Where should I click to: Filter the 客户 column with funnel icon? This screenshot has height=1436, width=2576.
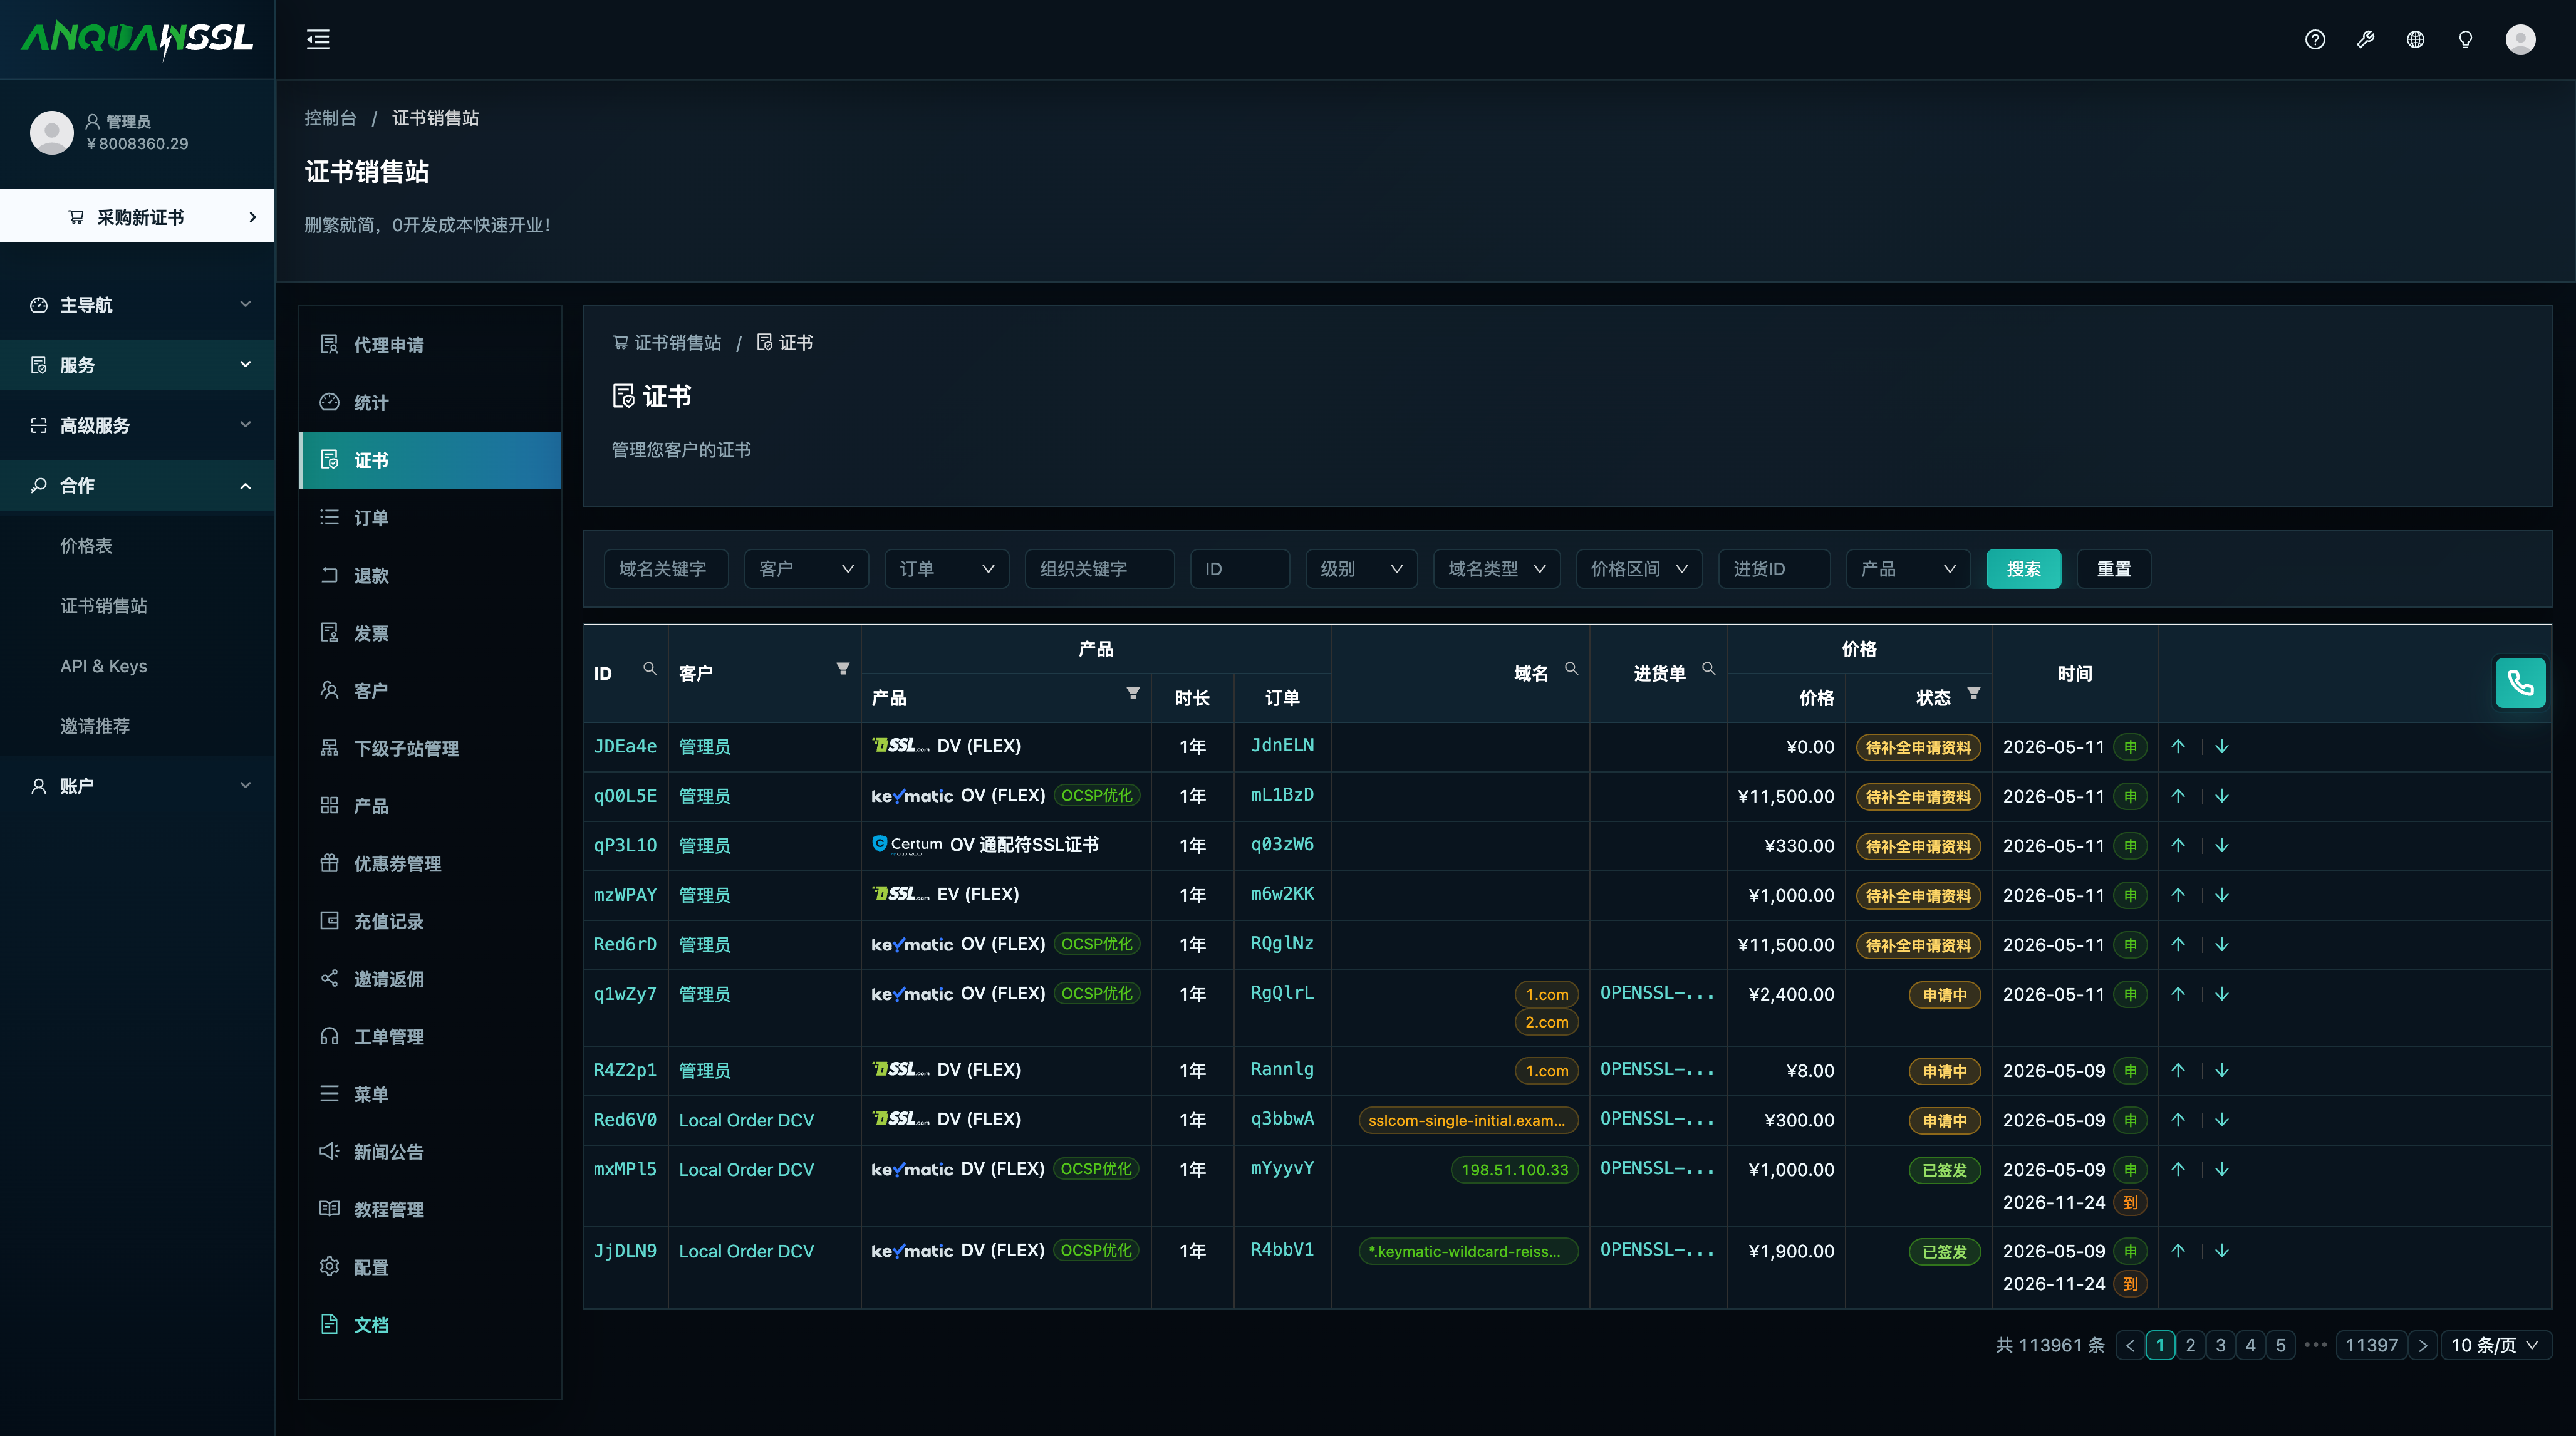click(x=843, y=669)
